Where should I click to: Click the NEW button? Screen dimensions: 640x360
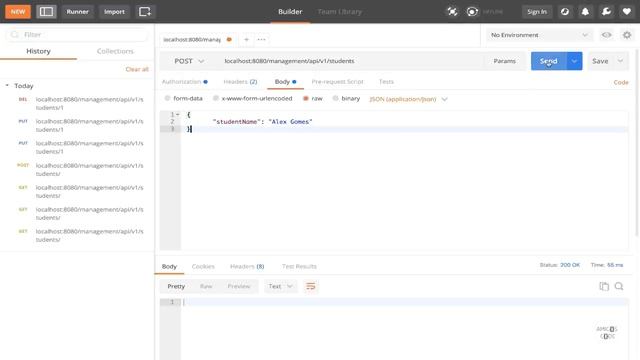click(x=18, y=11)
